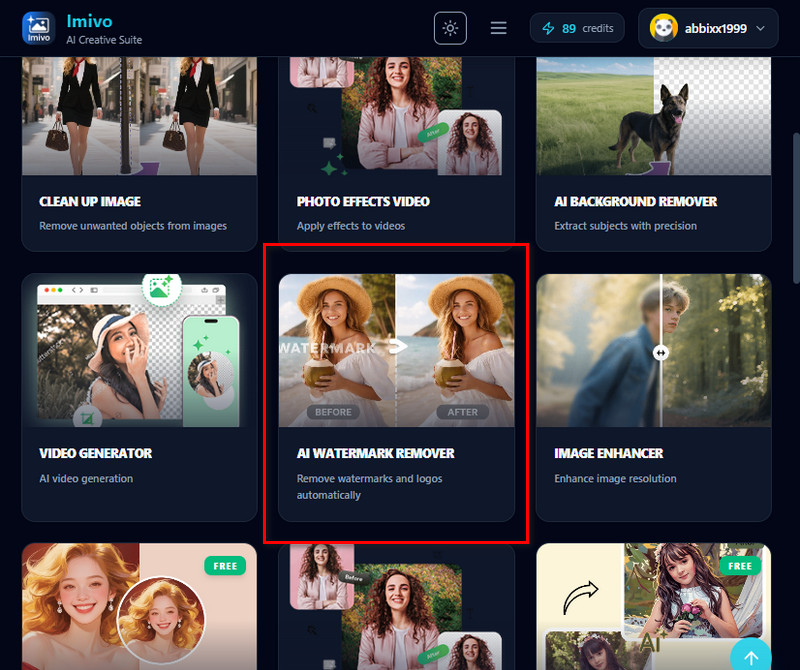Viewport: 800px width, 670px height.
Task: Click the username abbixx1999
Action: 715,29
